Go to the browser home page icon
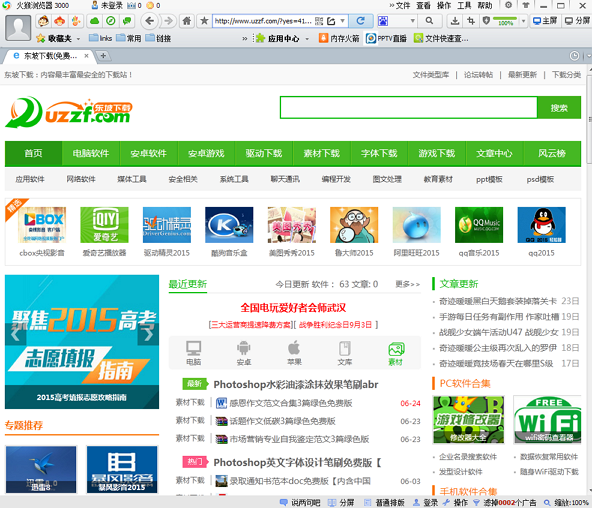592x508 pixels. point(187,21)
